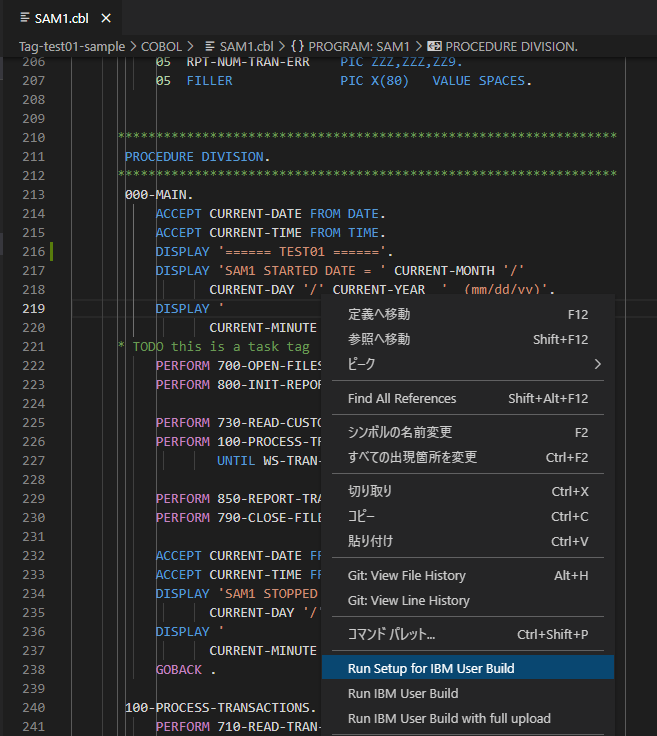Click the symbol icon before PROCEDURE DIVISION.
This screenshot has width=657, height=736.
pos(434,46)
